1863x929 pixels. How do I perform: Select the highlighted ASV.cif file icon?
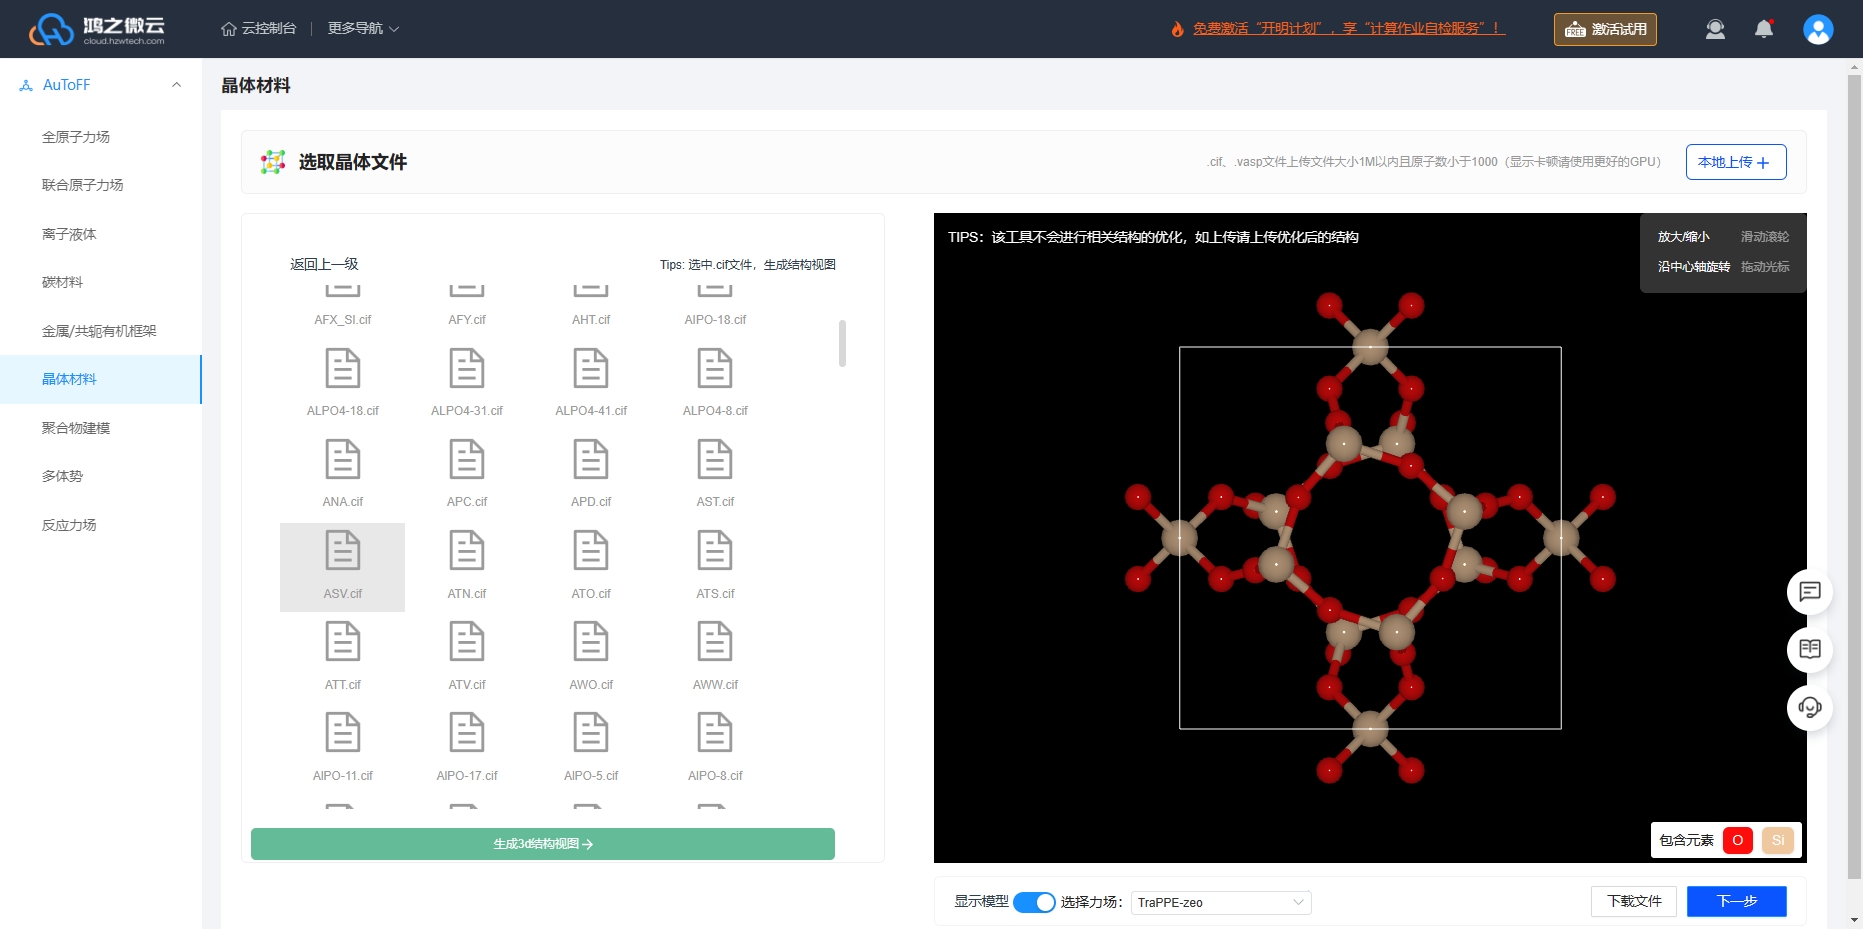(343, 551)
